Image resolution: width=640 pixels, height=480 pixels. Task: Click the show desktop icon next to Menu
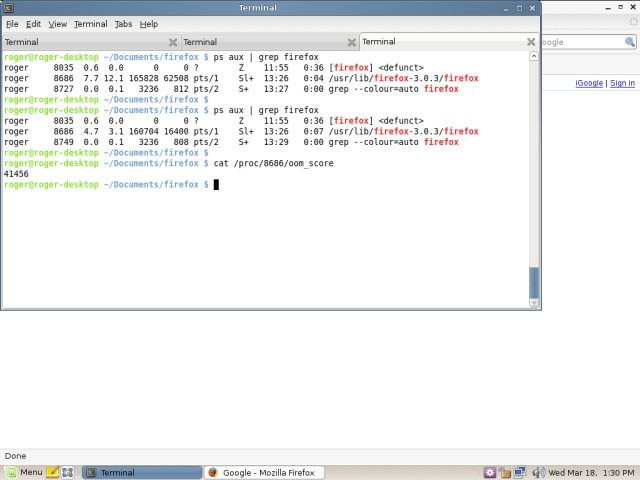click(69, 472)
